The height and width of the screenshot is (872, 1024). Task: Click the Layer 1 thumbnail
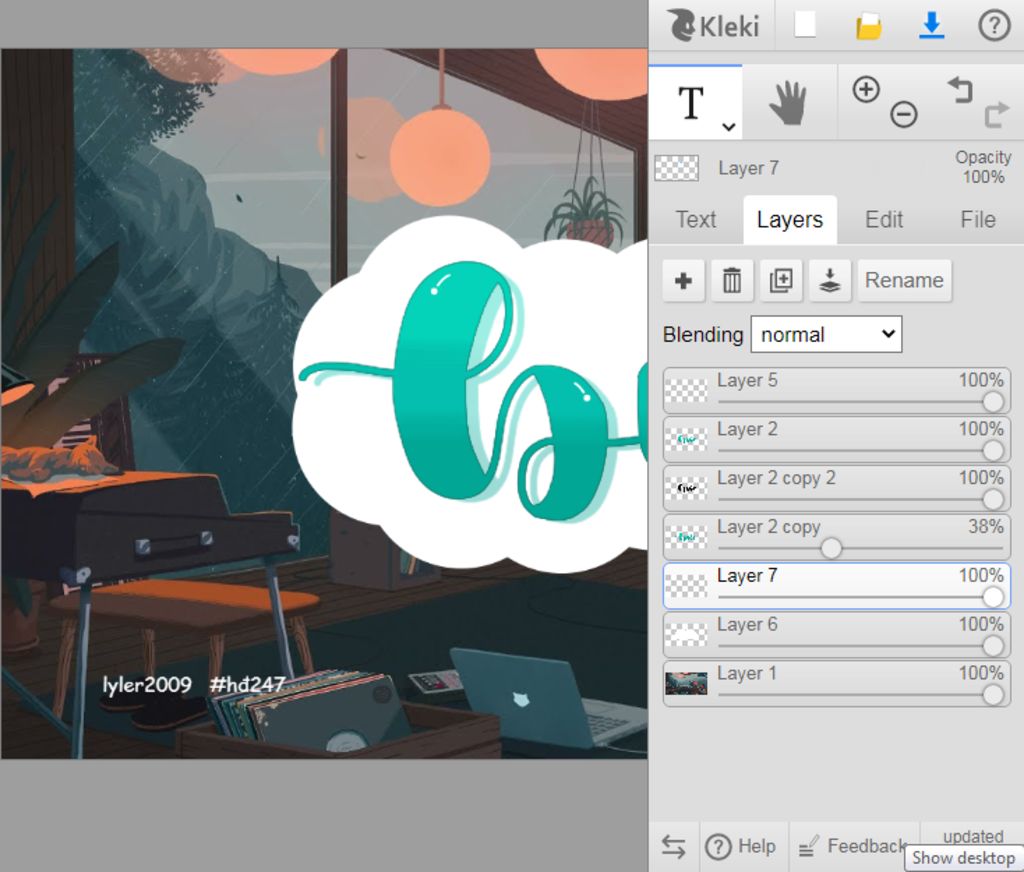pyautogui.click(x=686, y=683)
